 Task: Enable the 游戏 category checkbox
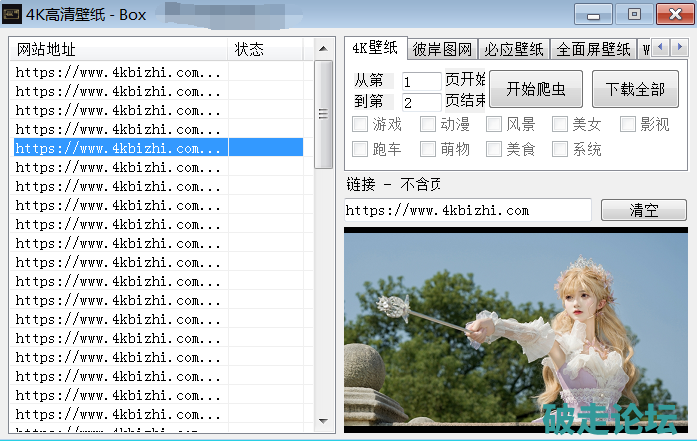click(x=361, y=125)
